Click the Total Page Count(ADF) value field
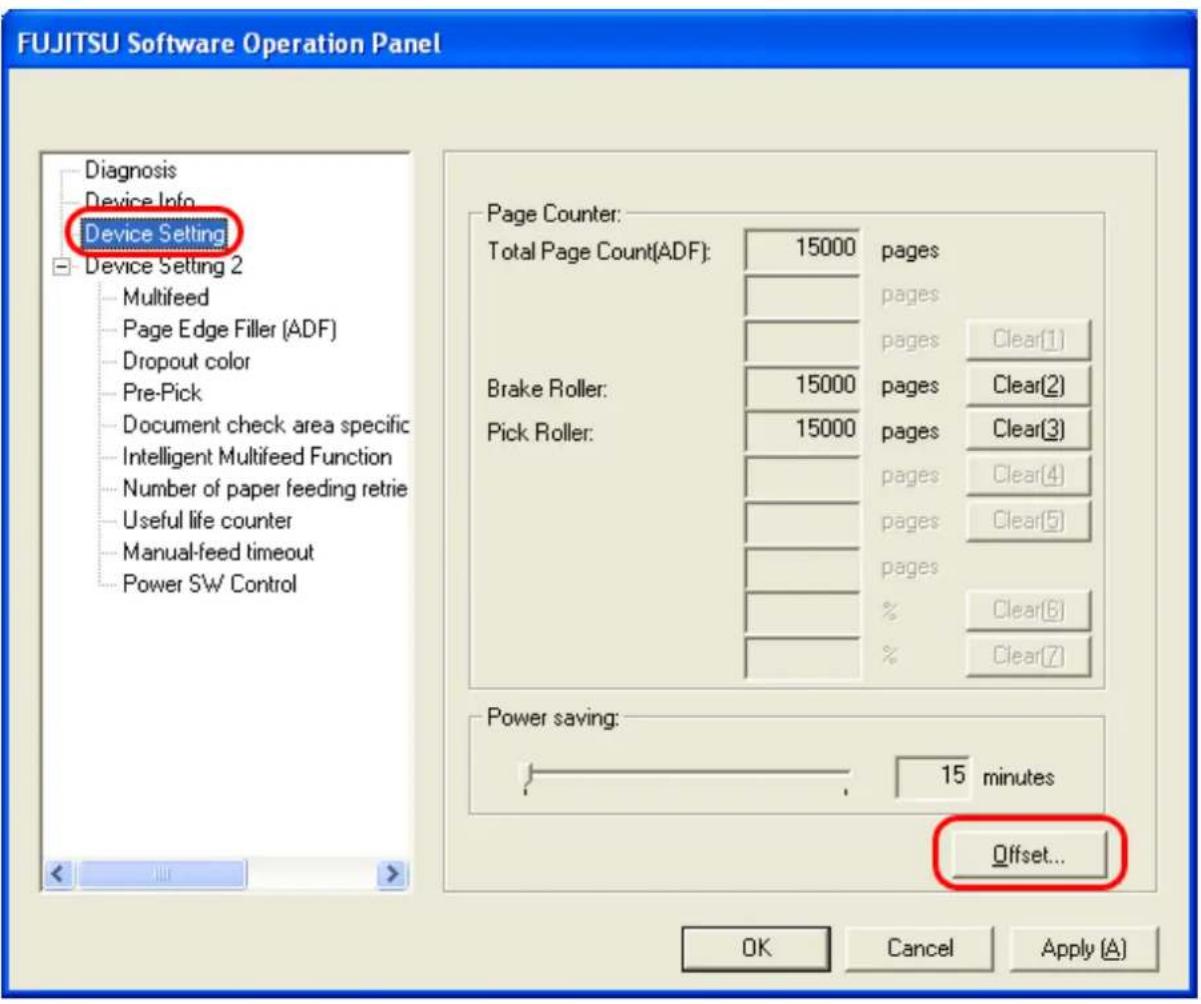The image size is (1201, 1004). tap(803, 250)
